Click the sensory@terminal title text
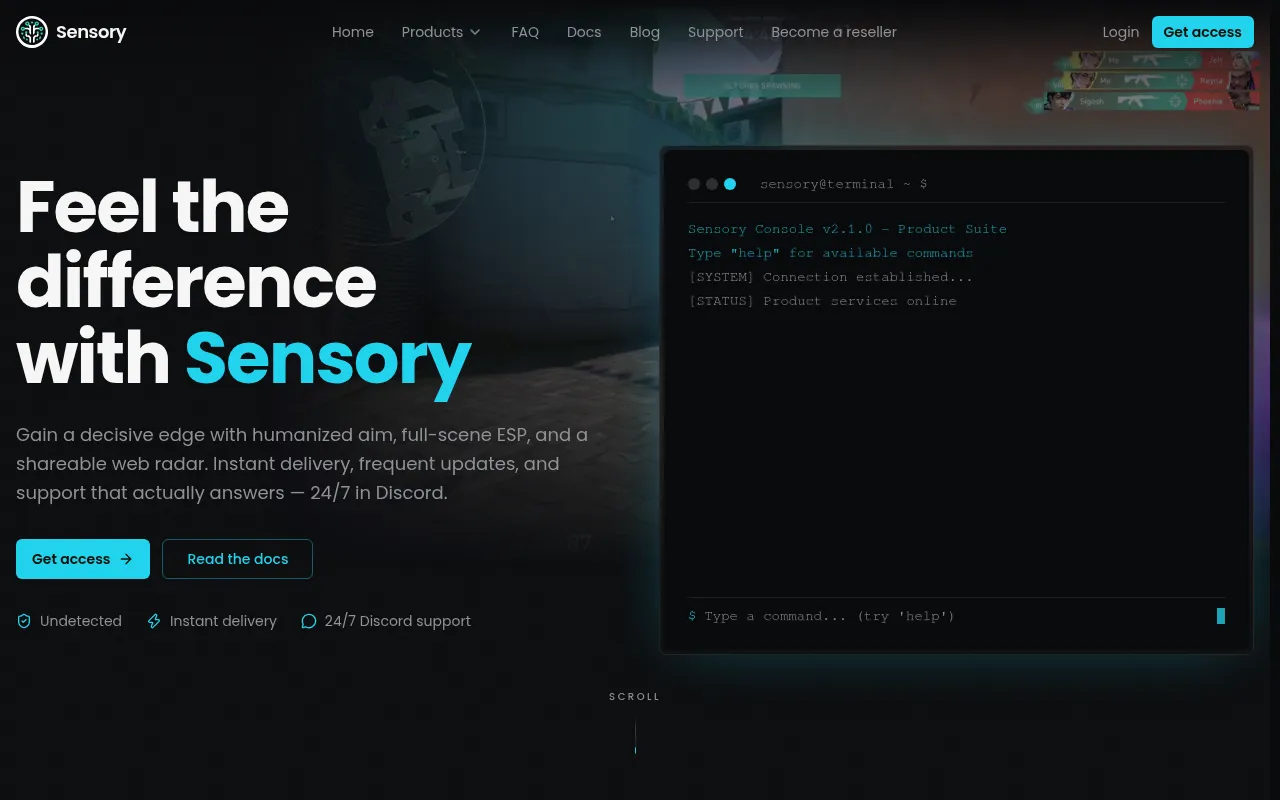 point(843,184)
